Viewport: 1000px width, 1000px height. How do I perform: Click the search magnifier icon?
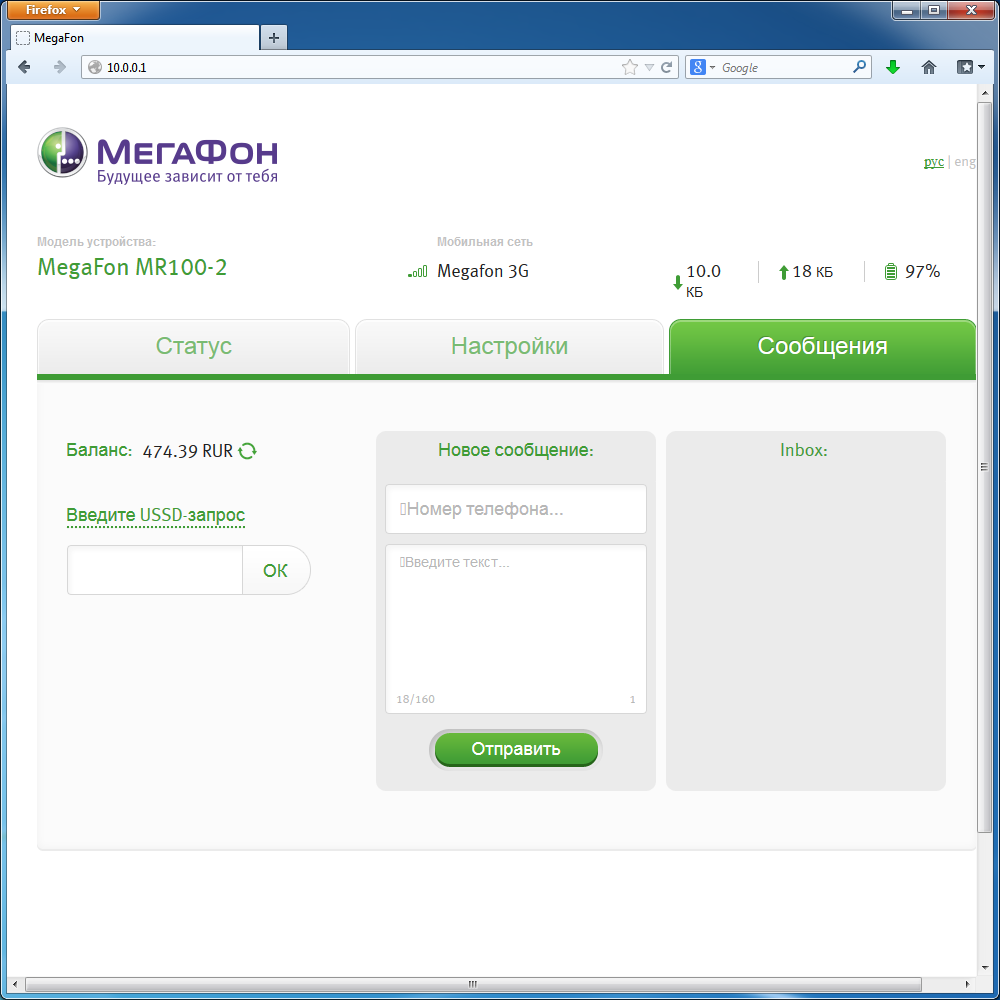tap(859, 66)
